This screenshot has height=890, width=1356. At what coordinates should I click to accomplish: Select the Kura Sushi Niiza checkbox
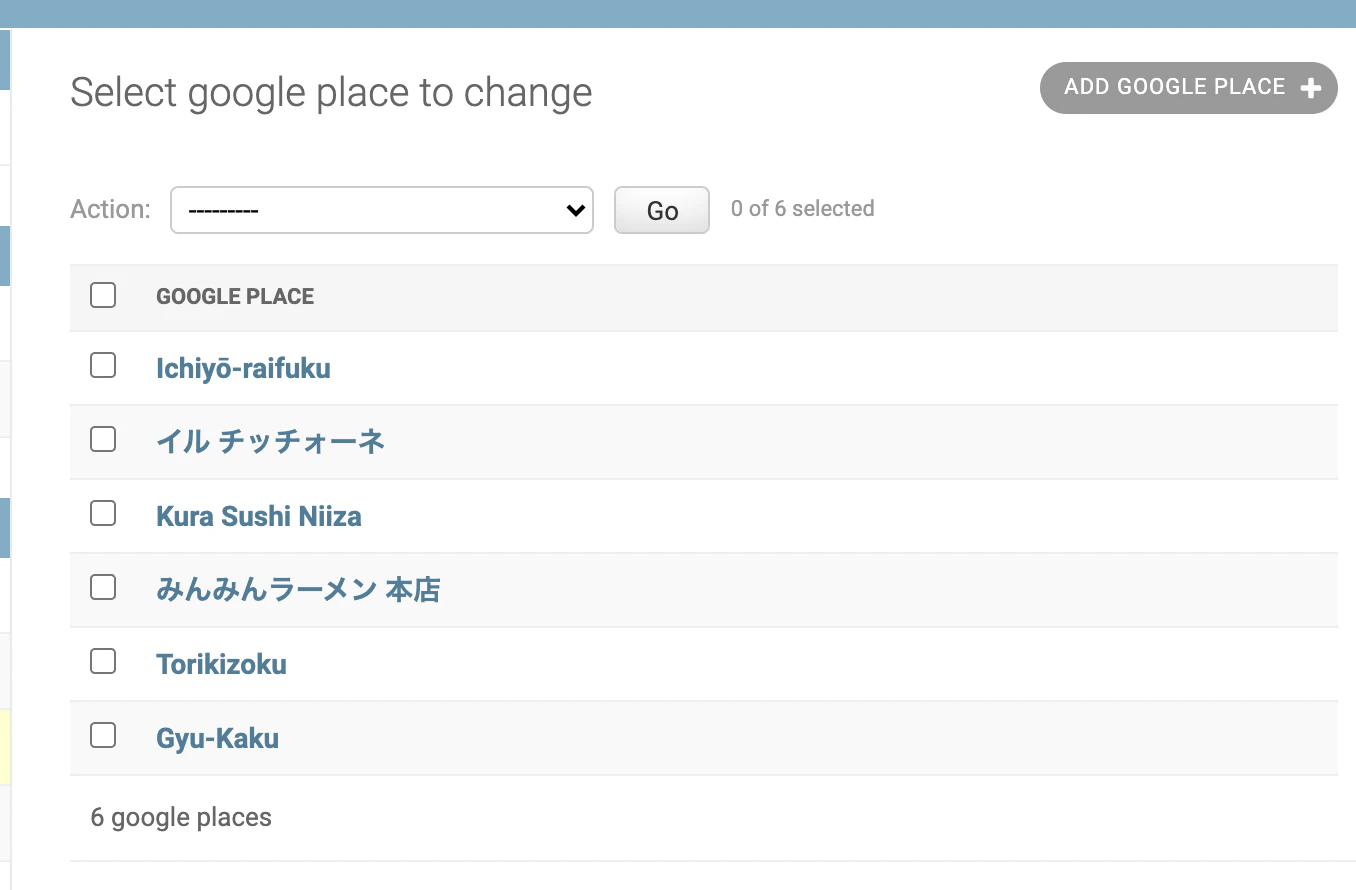[x=103, y=513]
